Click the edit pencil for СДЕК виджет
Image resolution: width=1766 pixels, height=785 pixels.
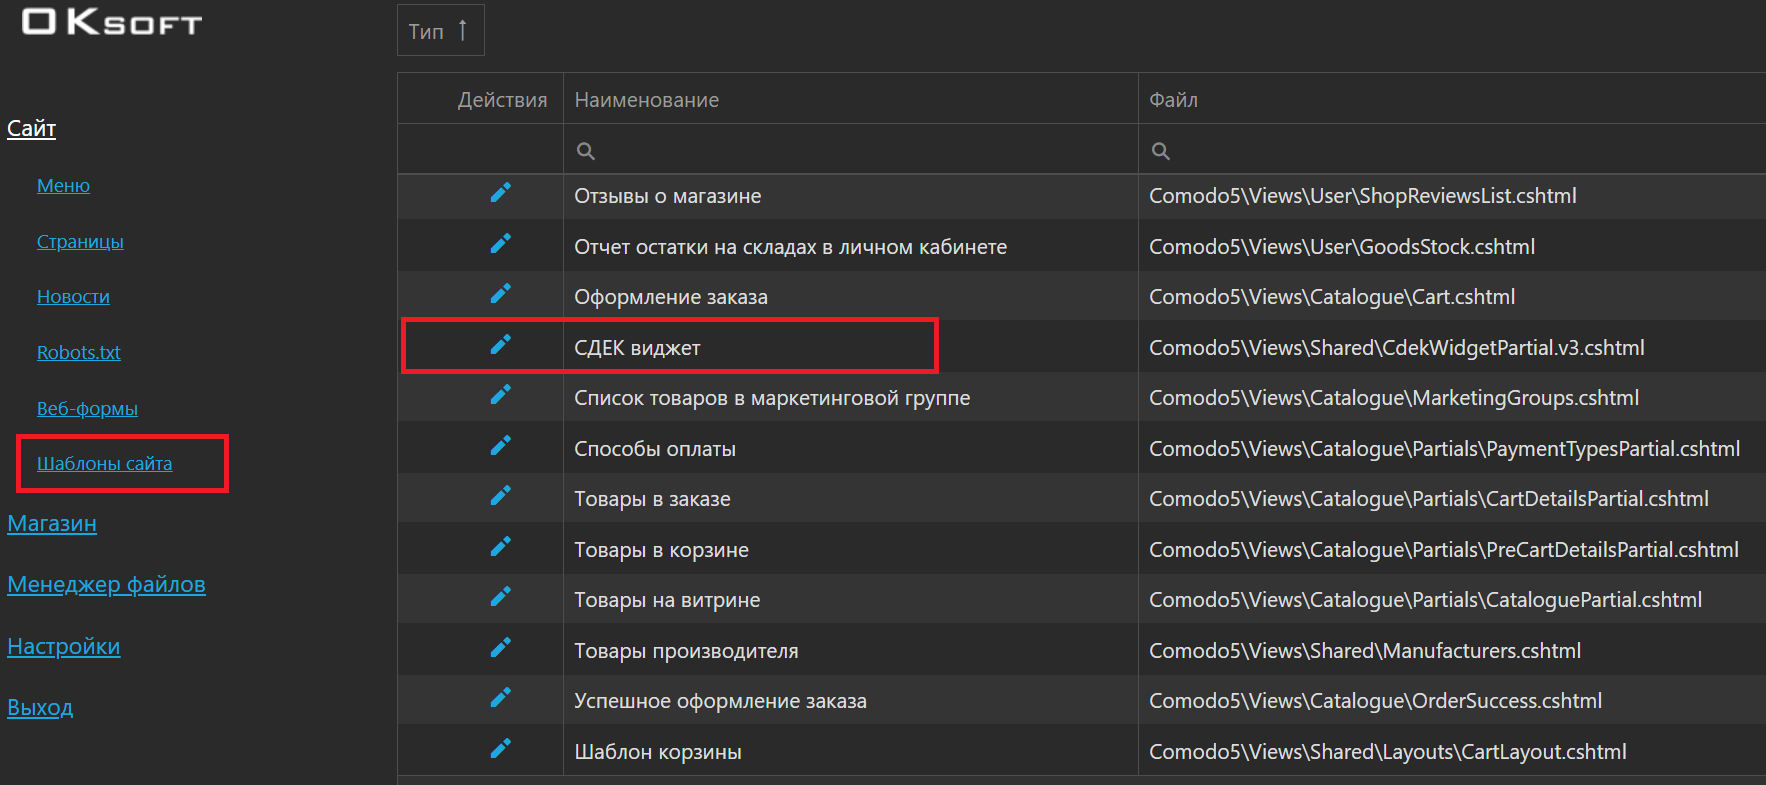tap(500, 345)
